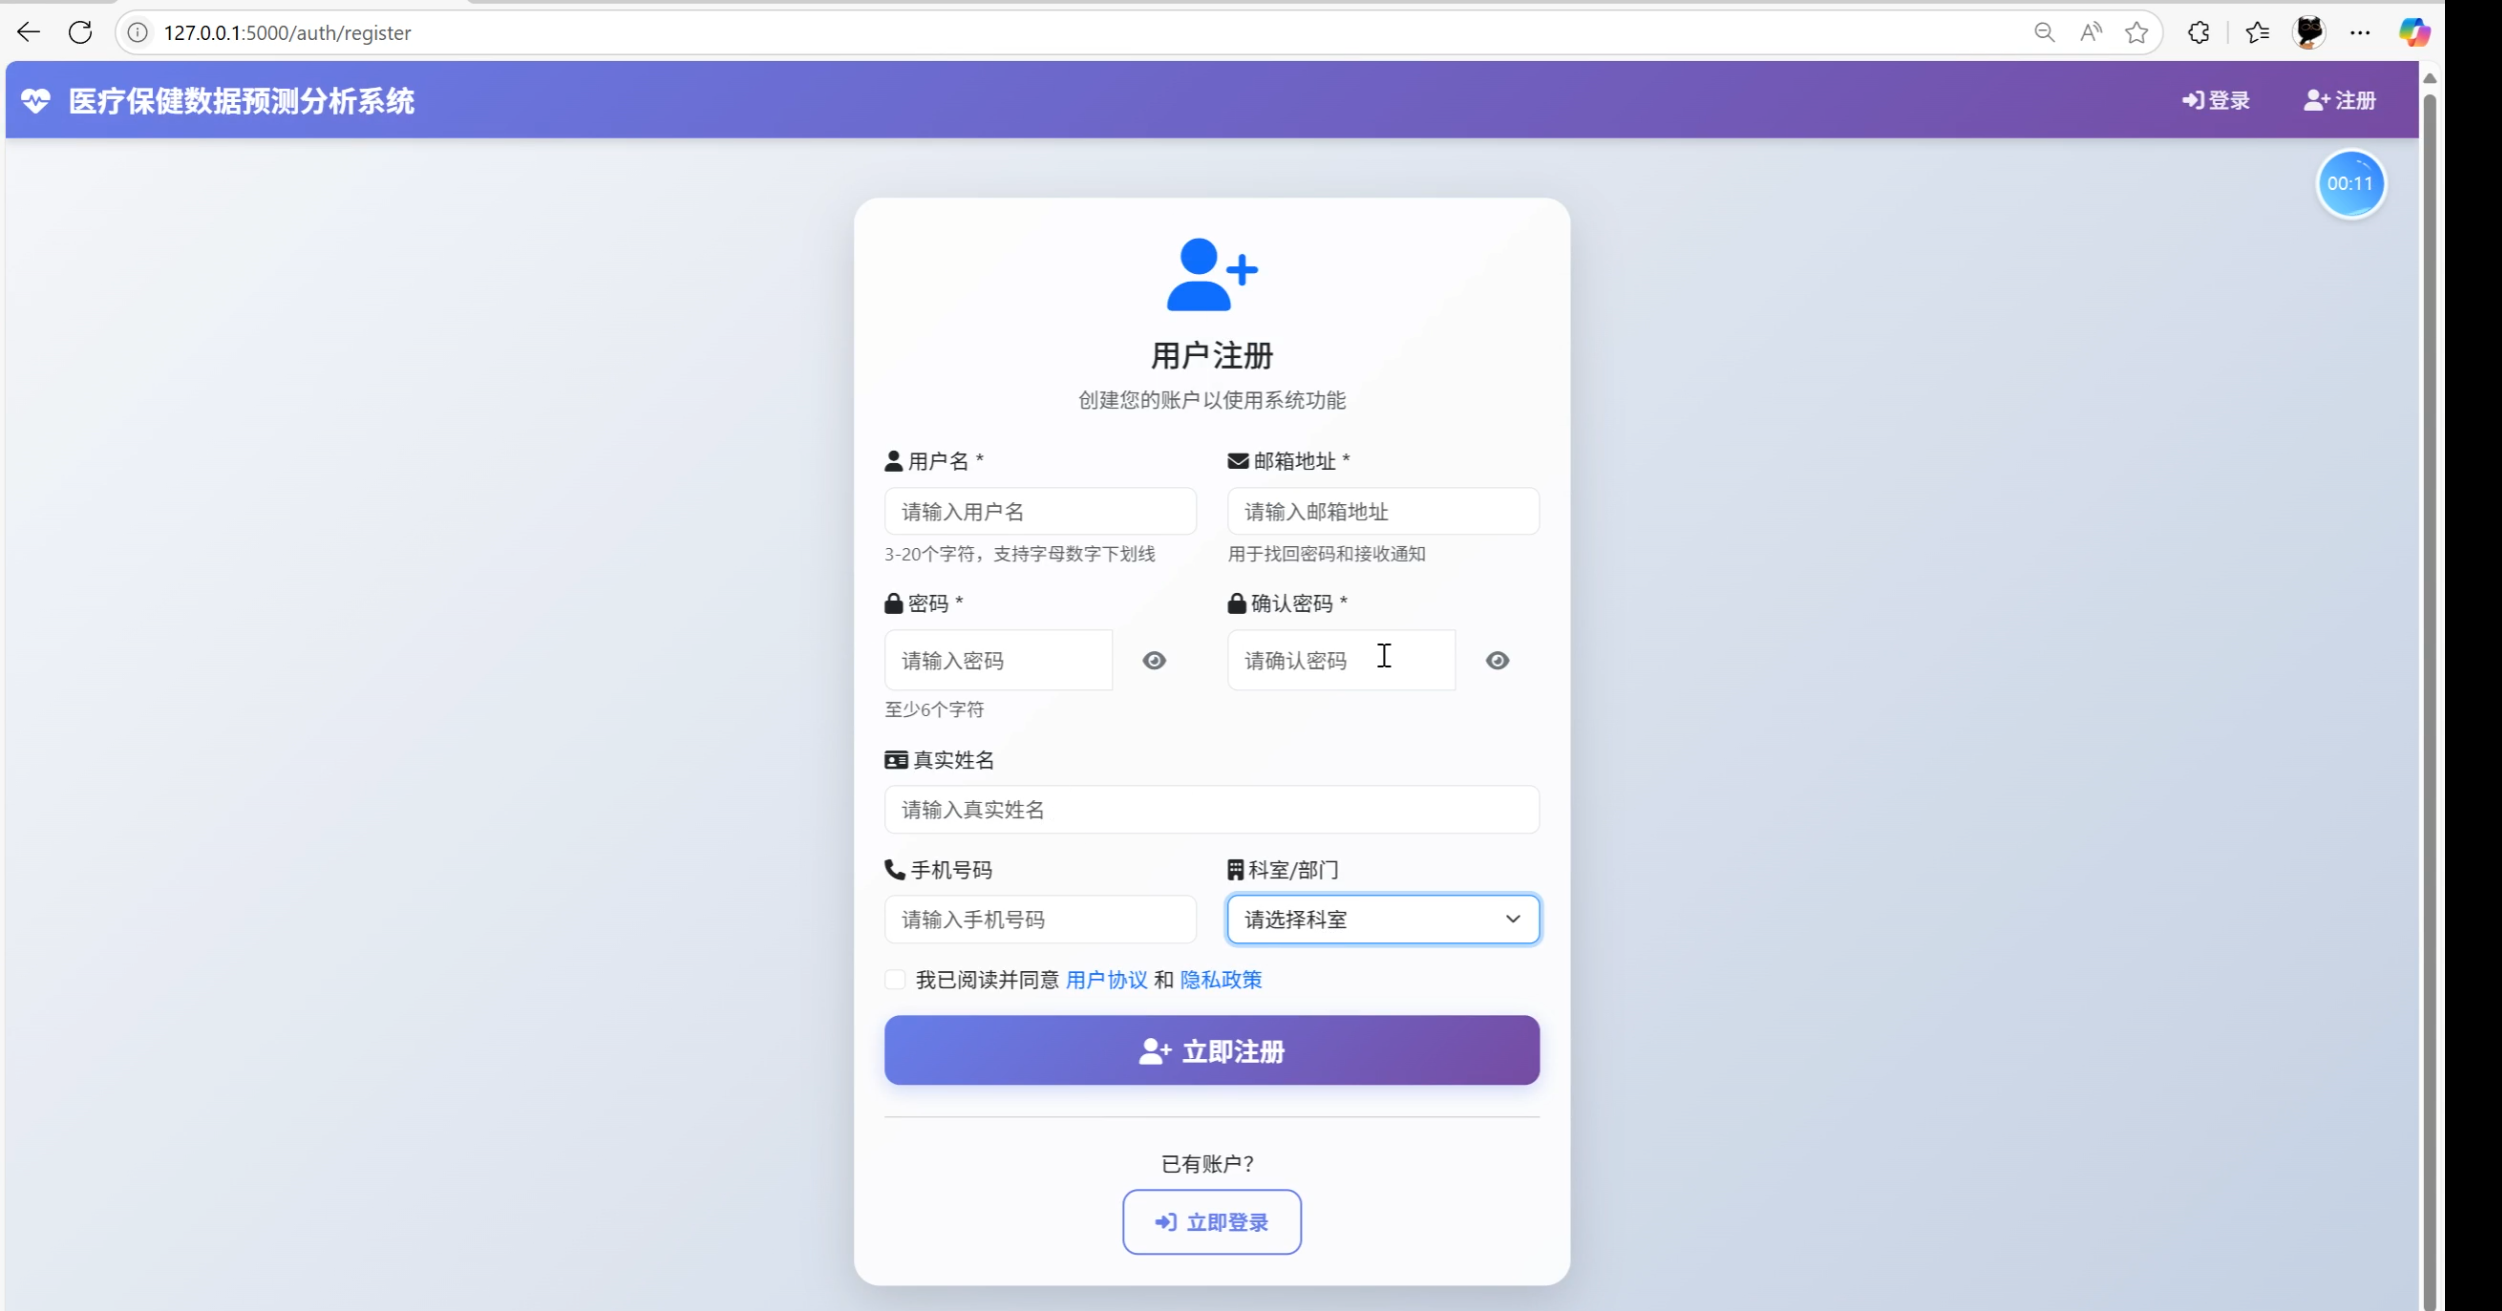Click the 用户名 label with person icon
2502x1311 pixels.
pyautogui.click(x=934, y=461)
